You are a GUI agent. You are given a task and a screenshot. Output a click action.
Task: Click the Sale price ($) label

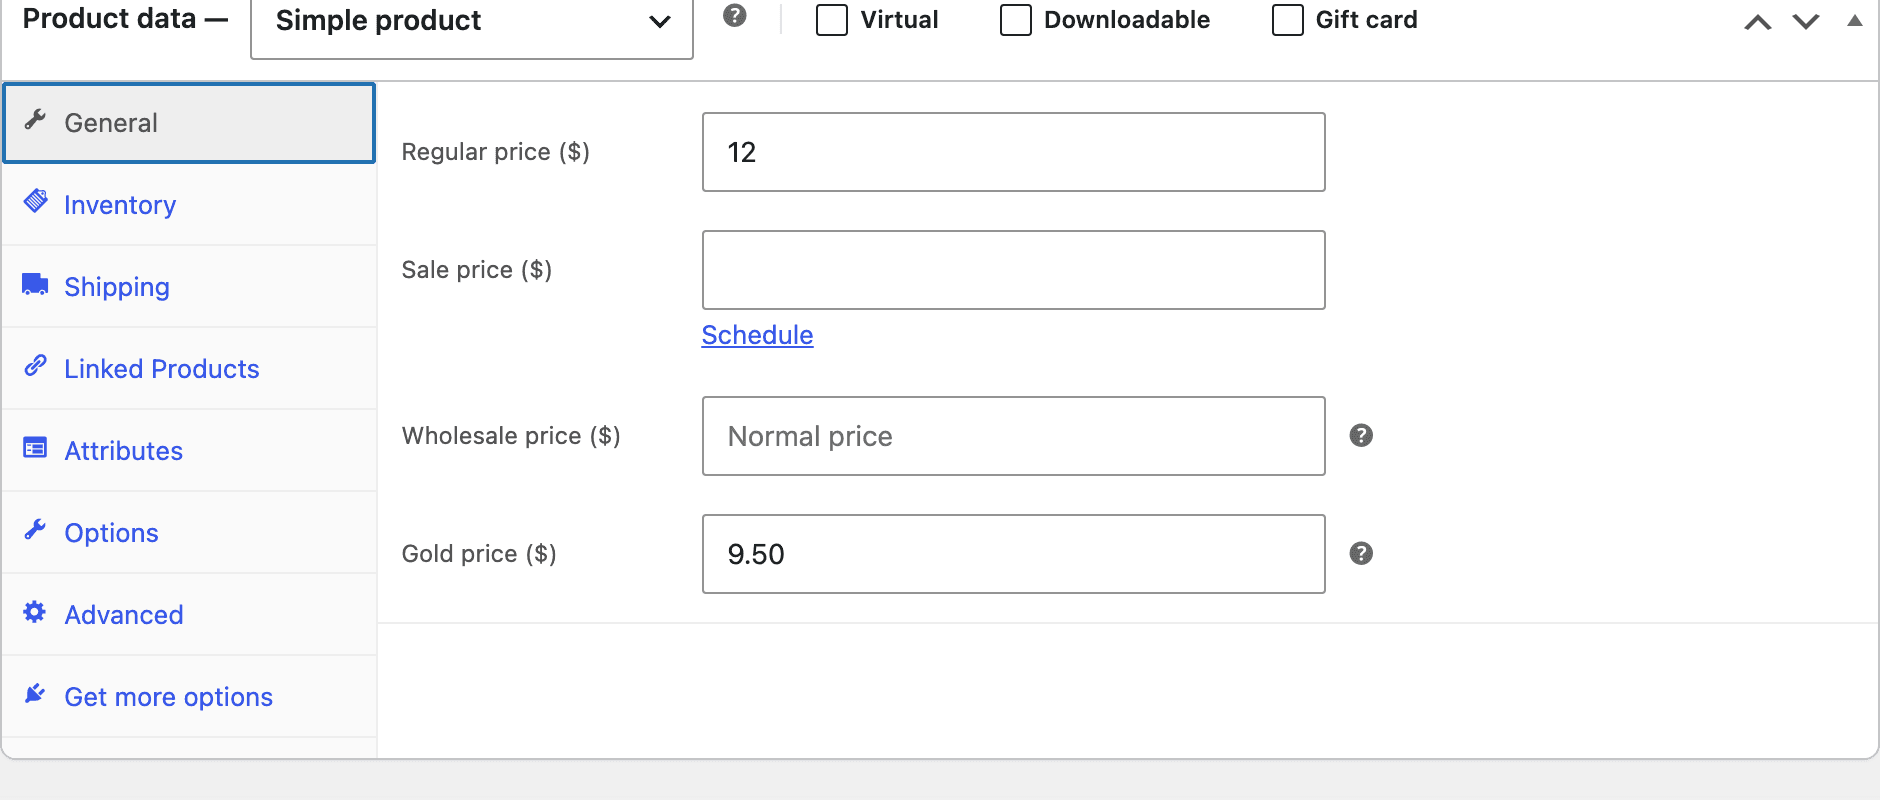pyautogui.click(x=477, y=270)
